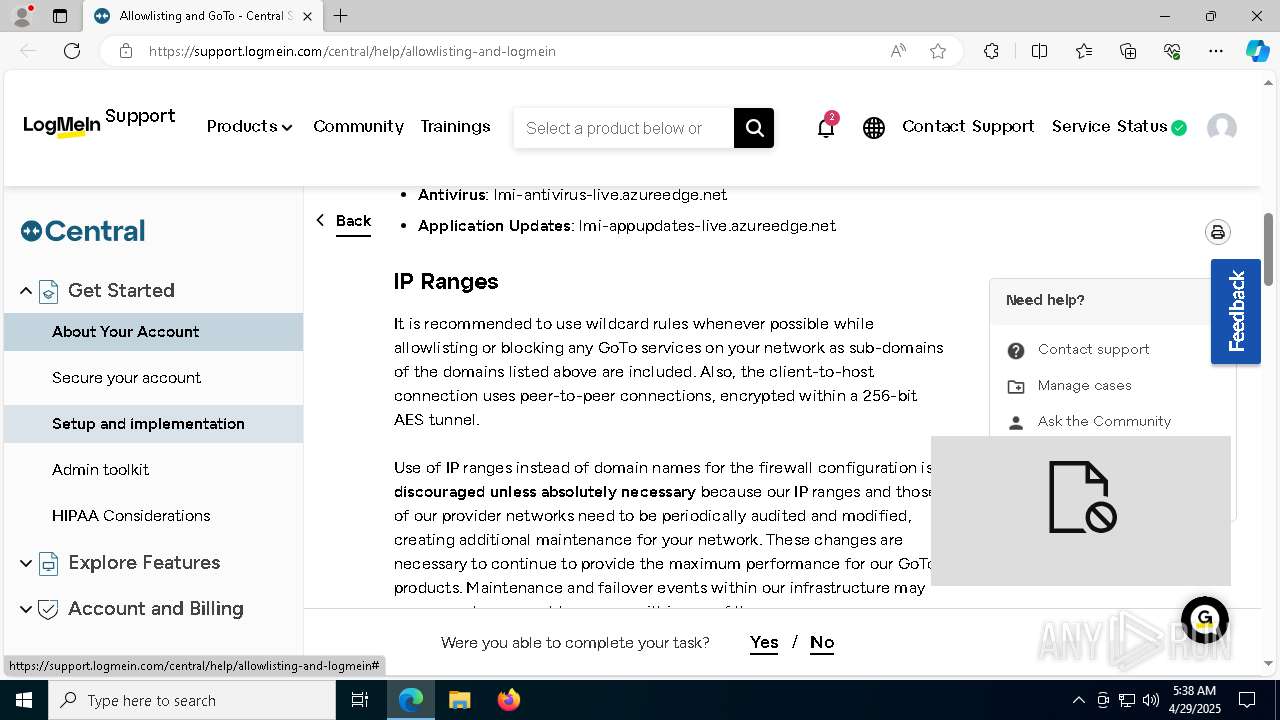
Task: Open Task View on taskbar
Action: click(360, 700)
